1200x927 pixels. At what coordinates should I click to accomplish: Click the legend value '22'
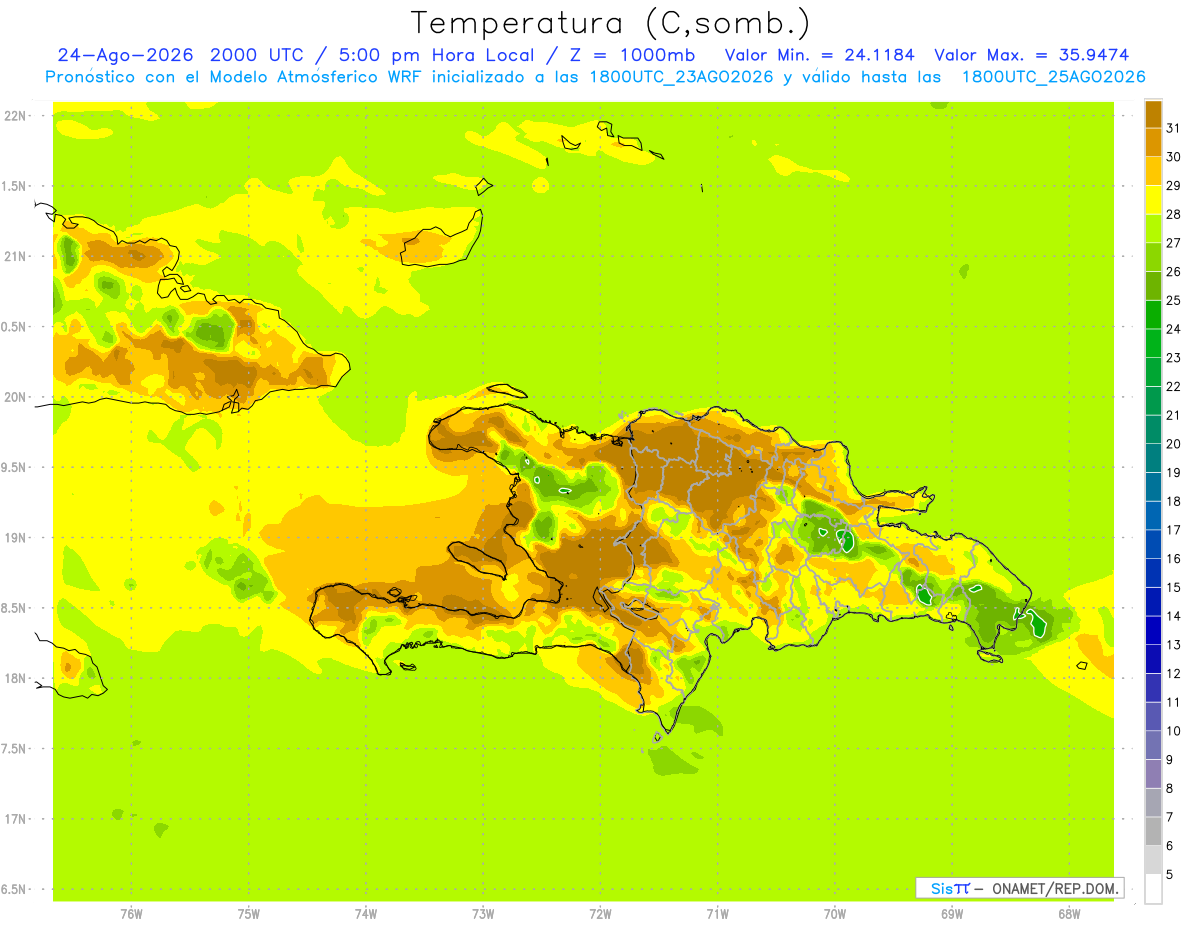[x=1173, y=386]
